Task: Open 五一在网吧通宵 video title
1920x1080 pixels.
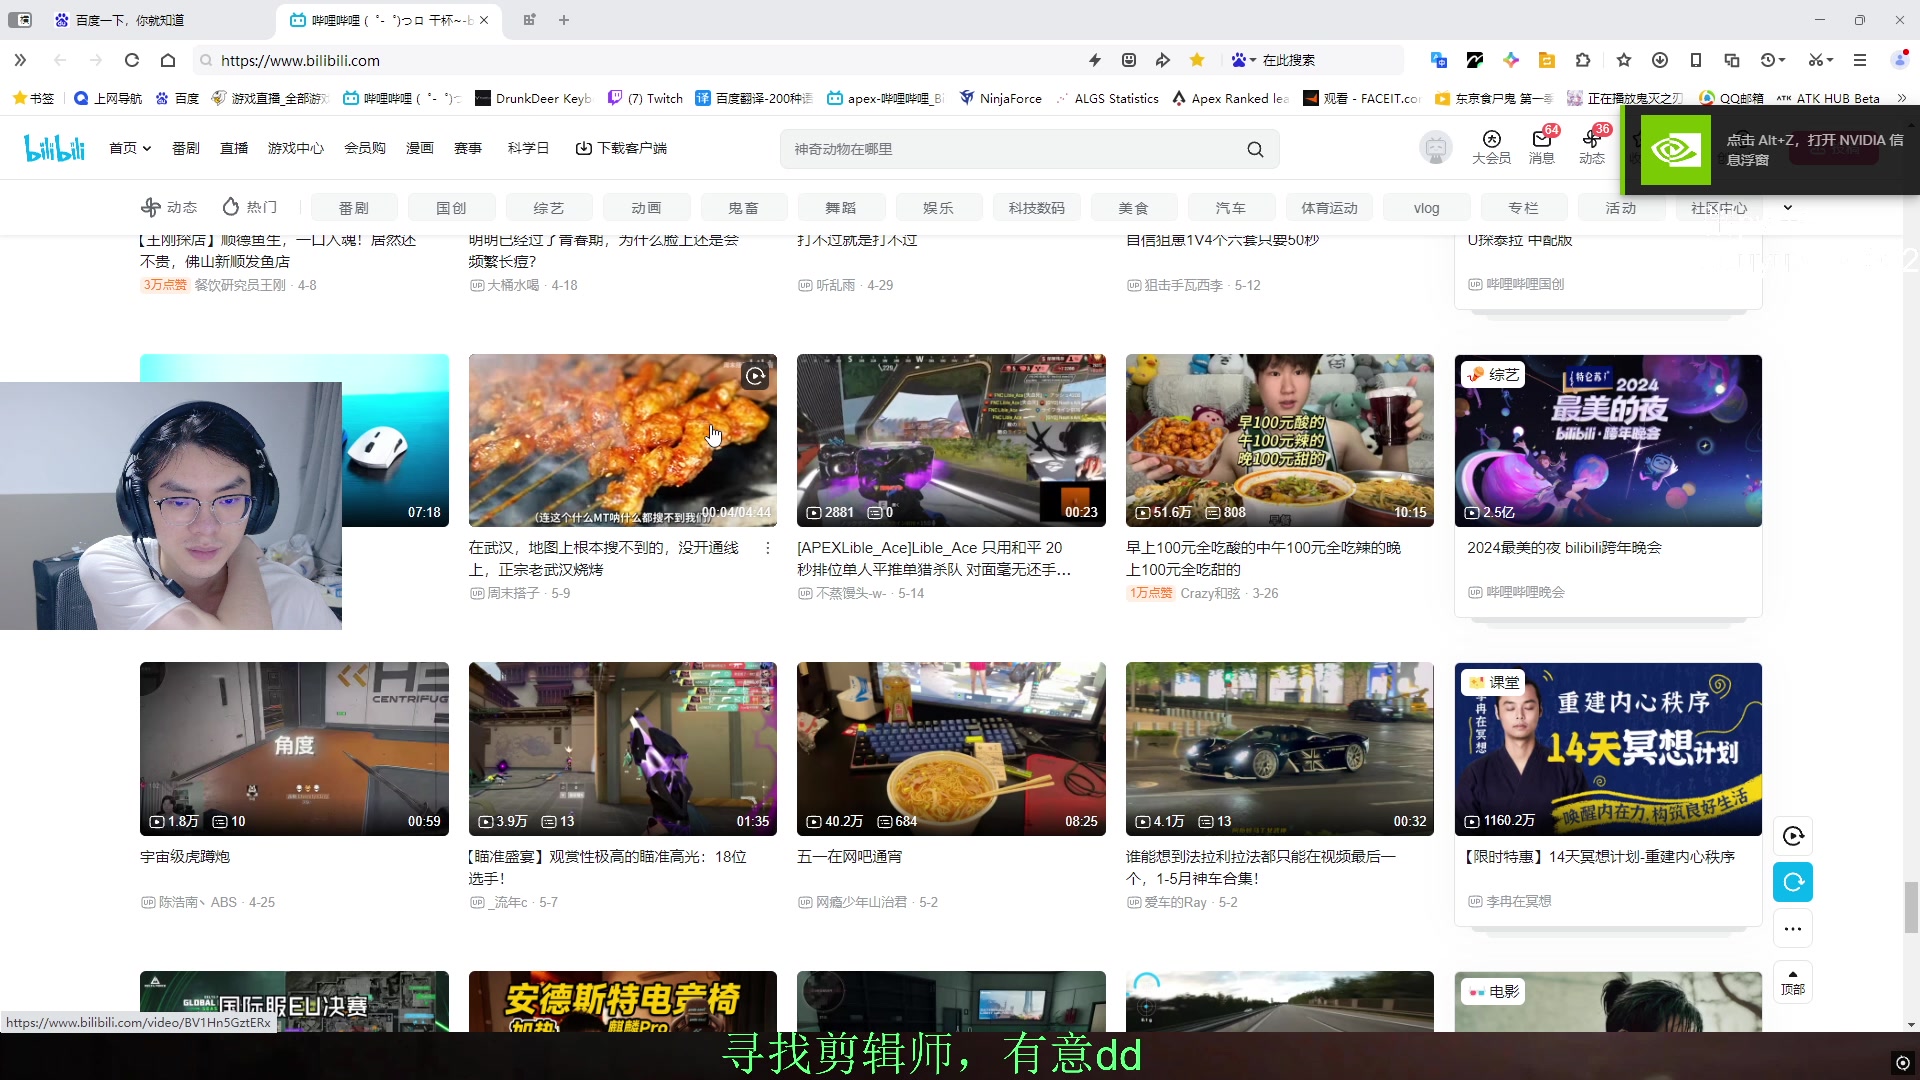Action: tap(849, 857)
